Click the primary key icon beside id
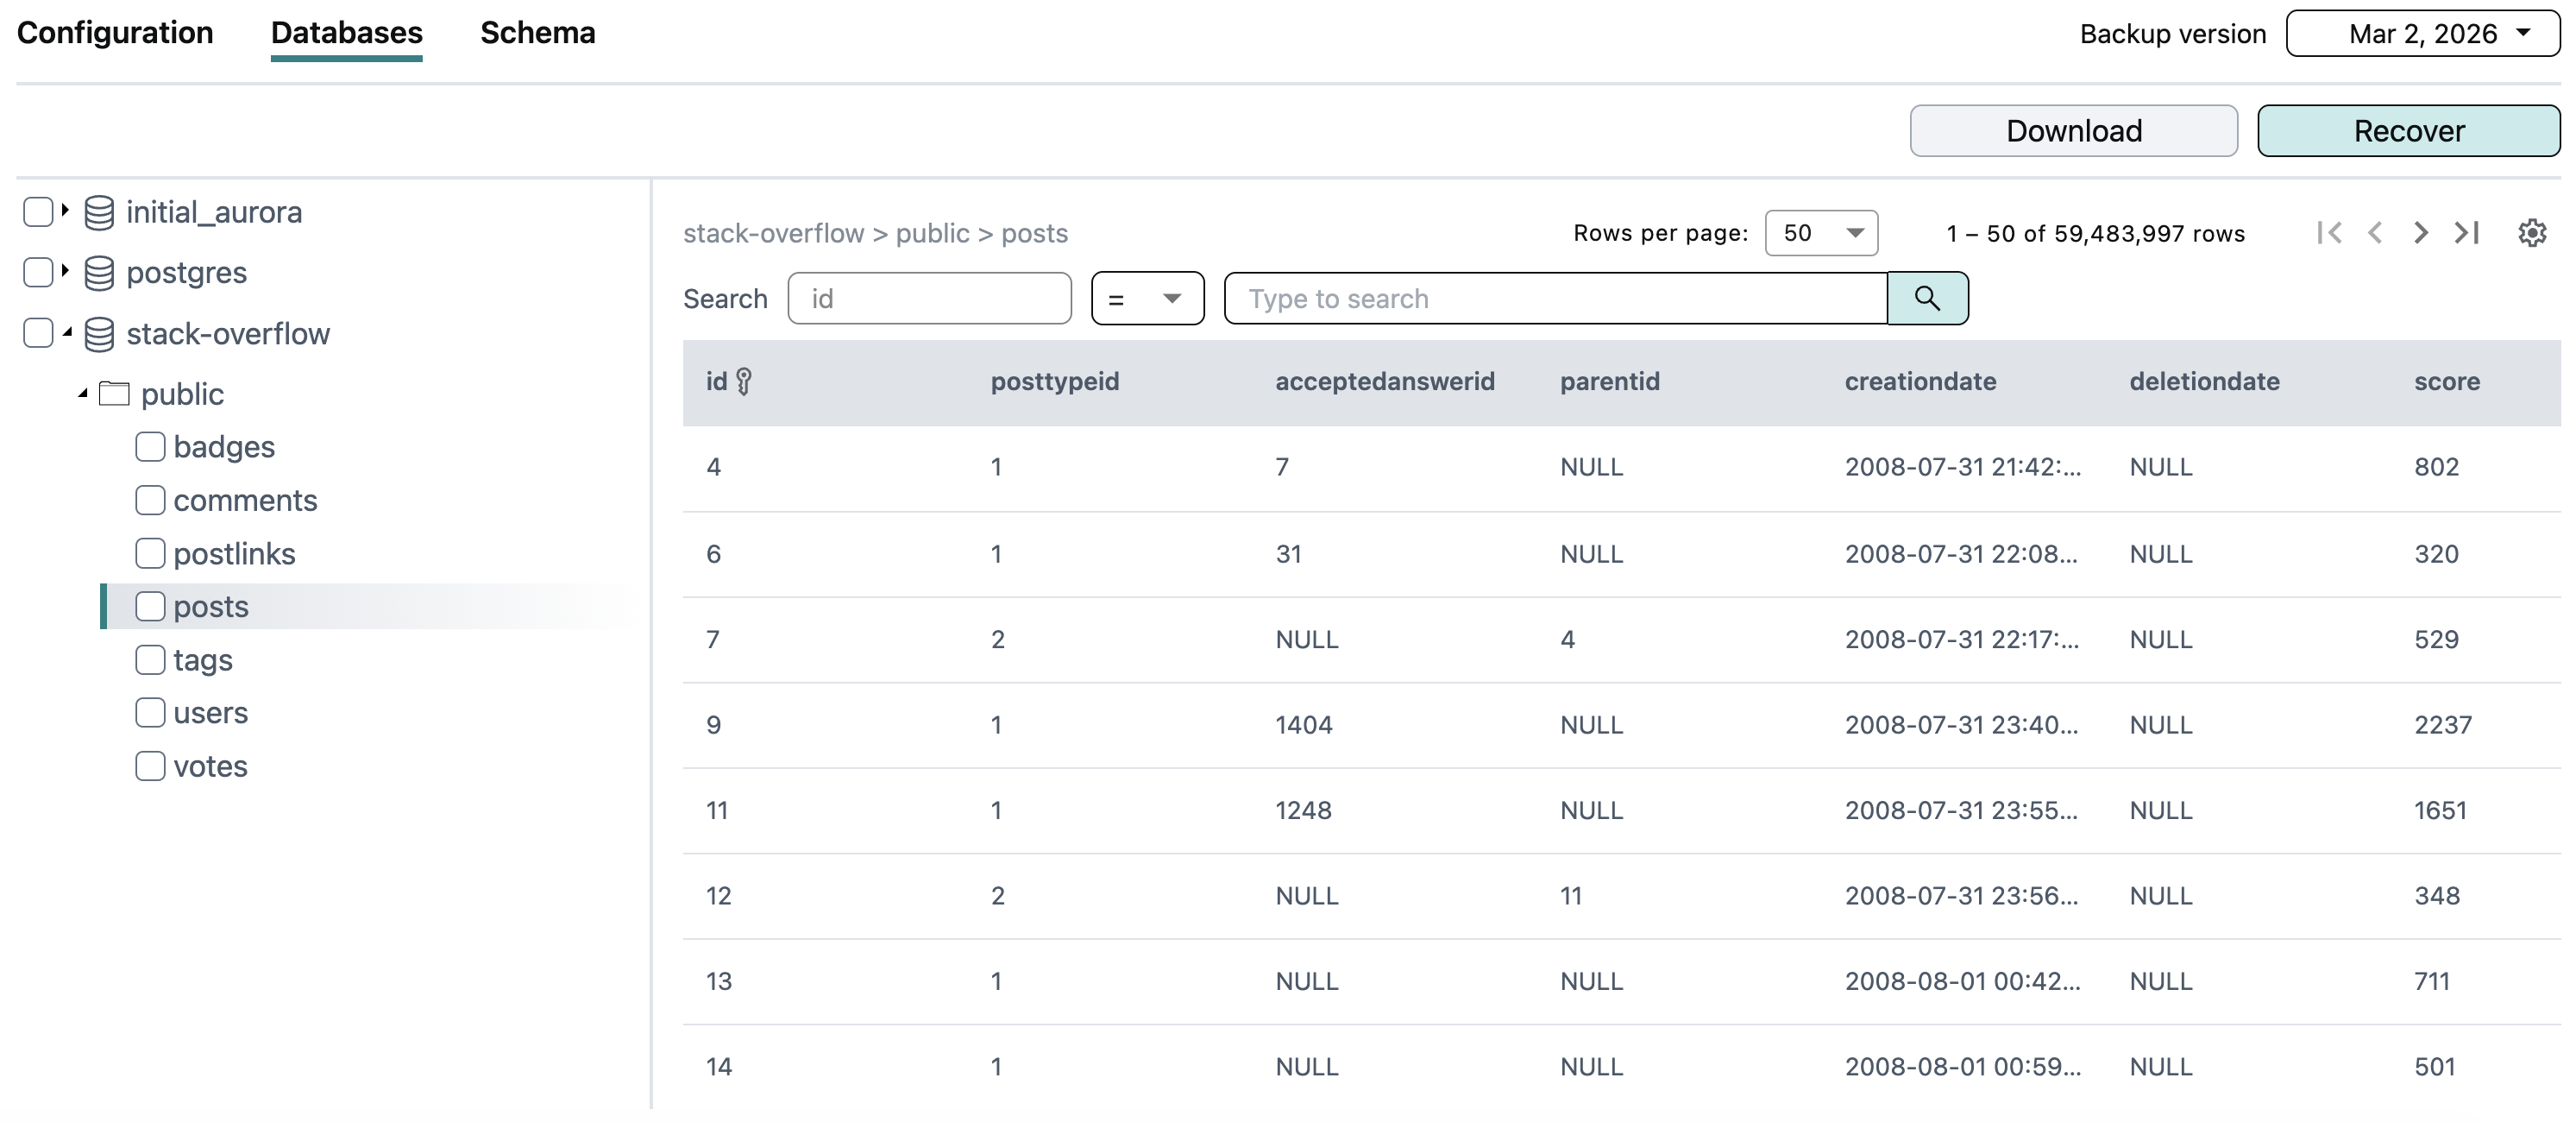The height and width of the screenshot is (1122, 2576). [744, 381]
